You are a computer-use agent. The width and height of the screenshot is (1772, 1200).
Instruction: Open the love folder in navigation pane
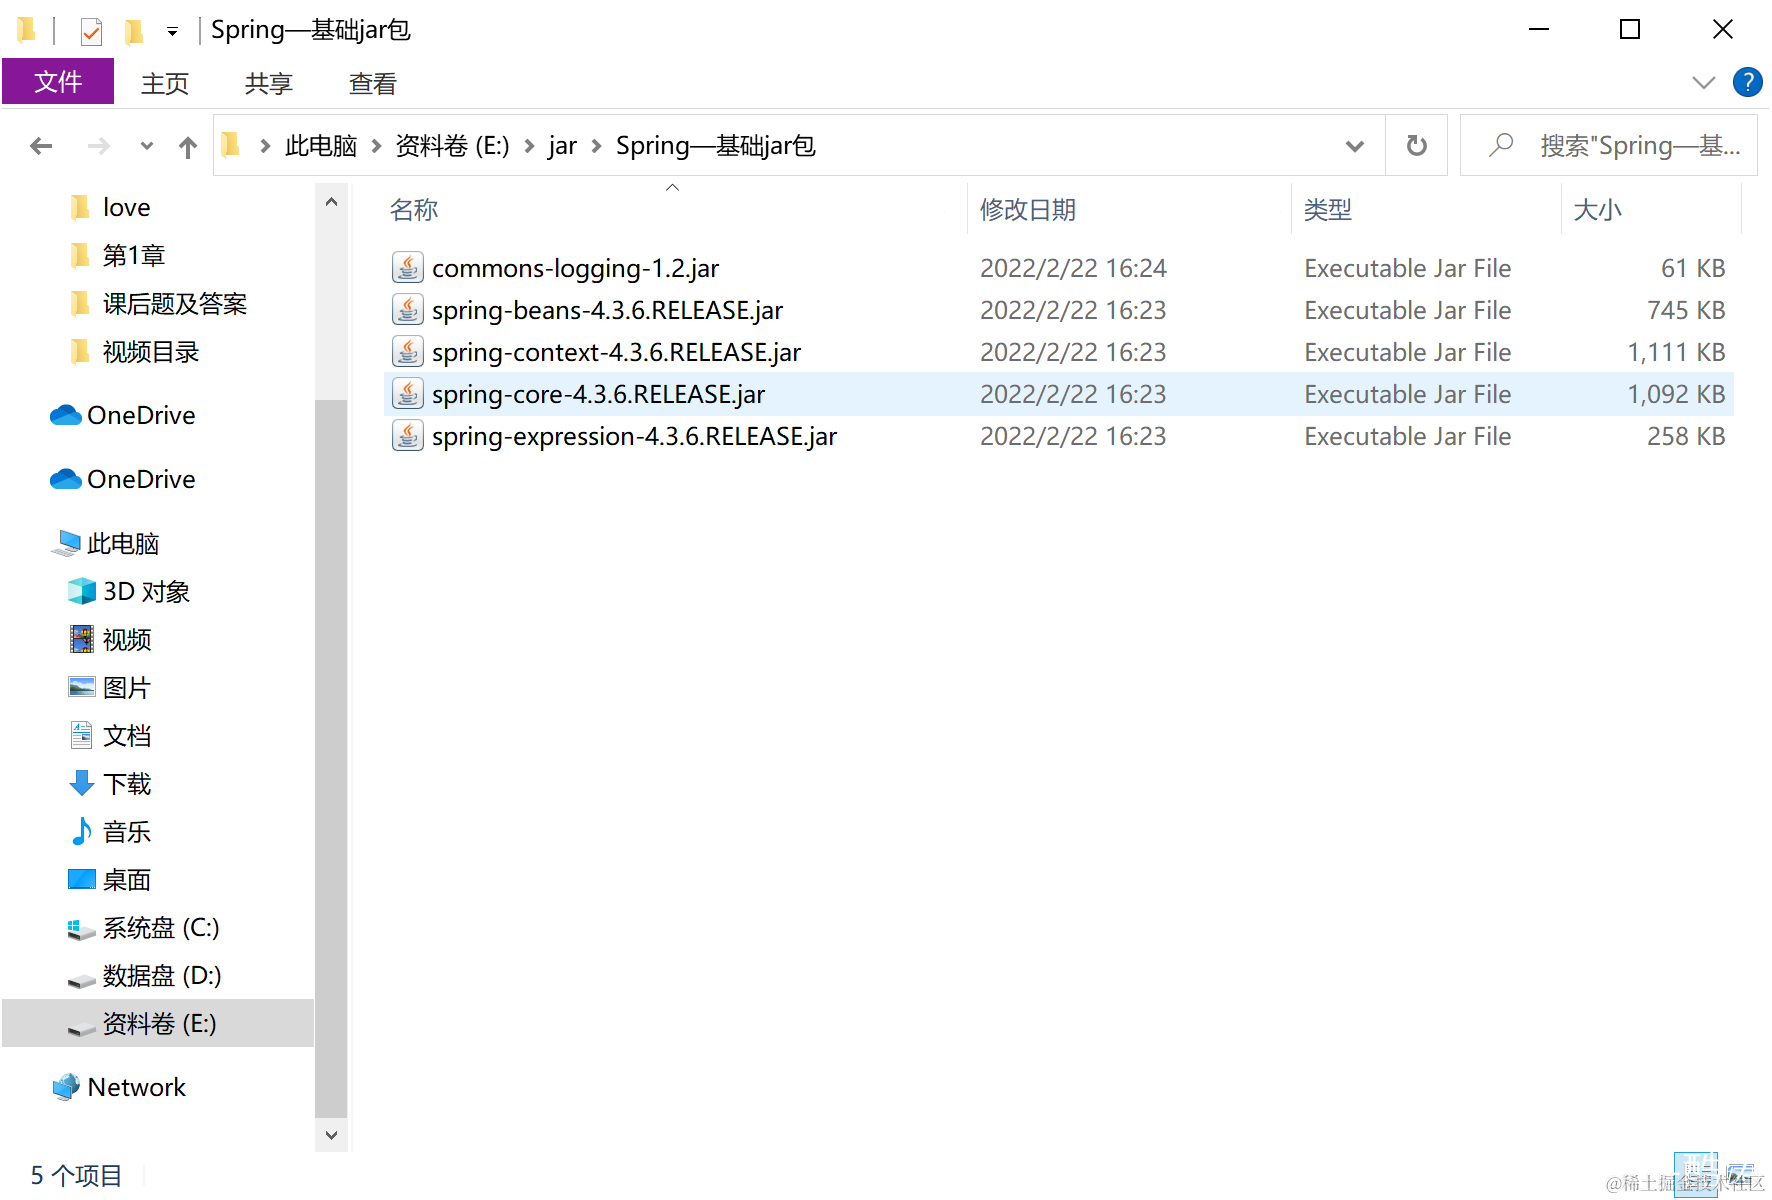[126, 208]
